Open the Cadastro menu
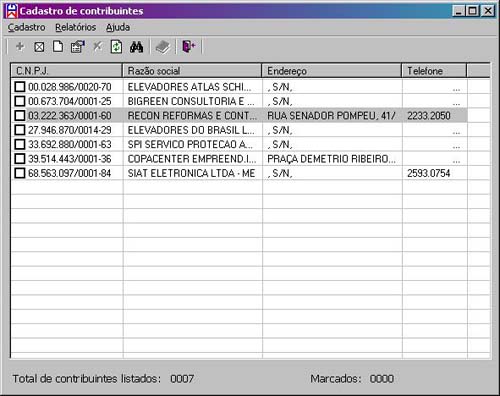 pyautogui.click(x=26, y=27)
